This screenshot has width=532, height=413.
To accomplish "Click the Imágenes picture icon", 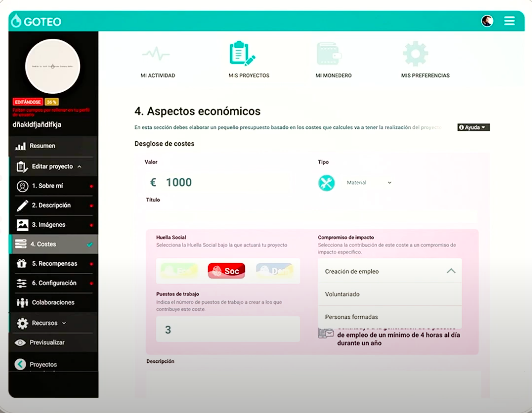I will (22, 225).
